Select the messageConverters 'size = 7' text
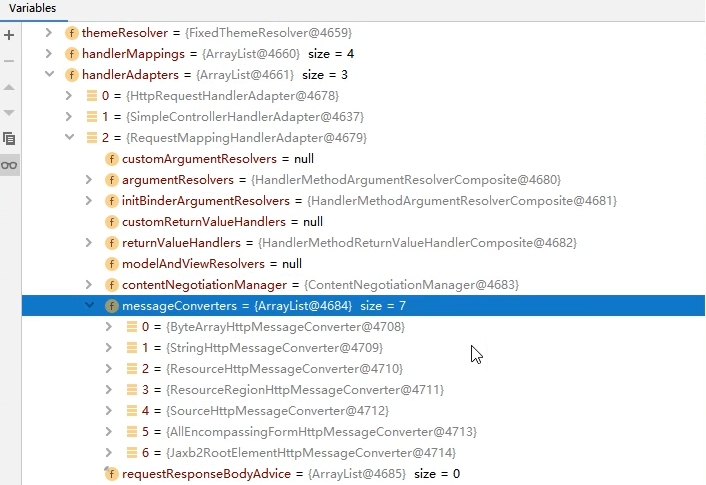This screenshot has width=706, height=485. click(x=383, y=306)
